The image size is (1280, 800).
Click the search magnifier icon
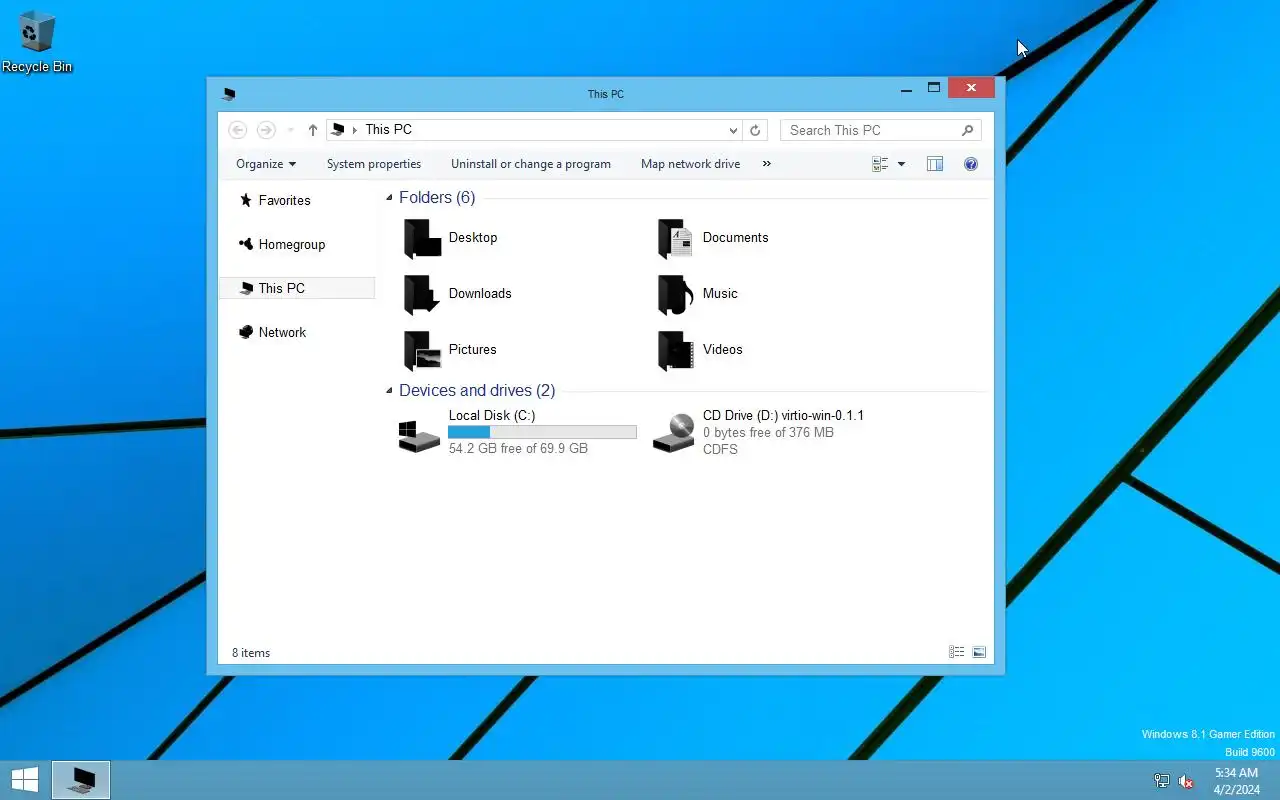point(967,130)
